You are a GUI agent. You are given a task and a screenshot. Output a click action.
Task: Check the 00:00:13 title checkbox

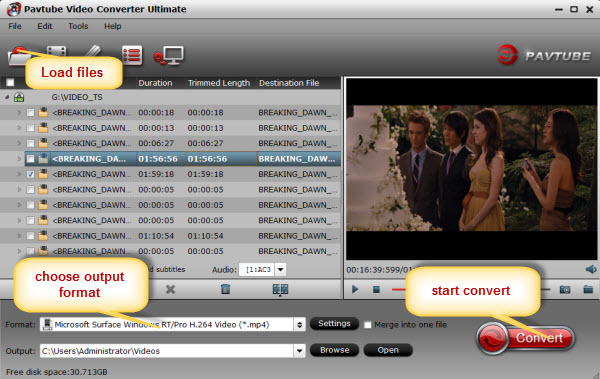pos(30,128)
